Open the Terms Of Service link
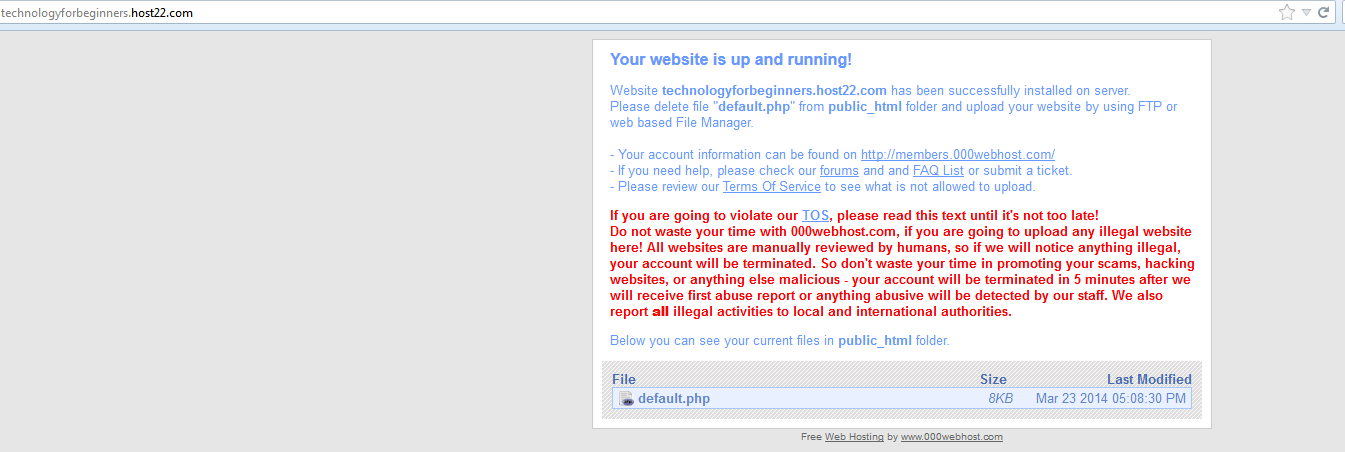 pyautogui.click(x=771, y=187)
